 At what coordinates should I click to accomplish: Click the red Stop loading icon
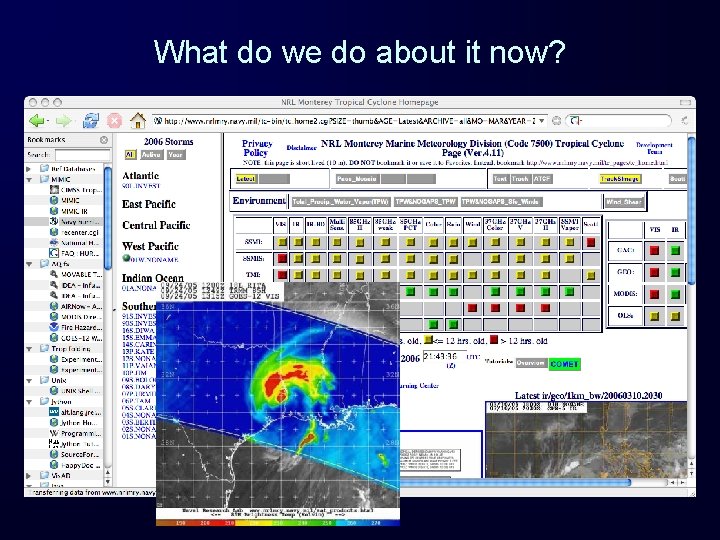(x=114, y=121)
